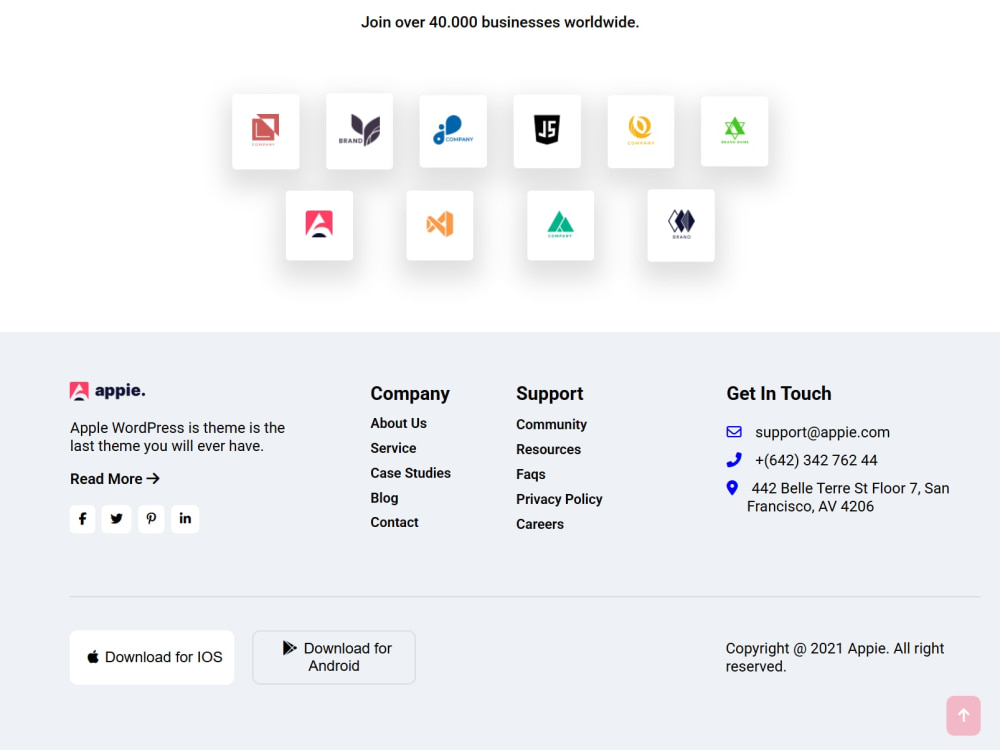The width and height of the screenshot is (1000, 750).
Task: Open the Facebook social icon
Action: (82, 519)
